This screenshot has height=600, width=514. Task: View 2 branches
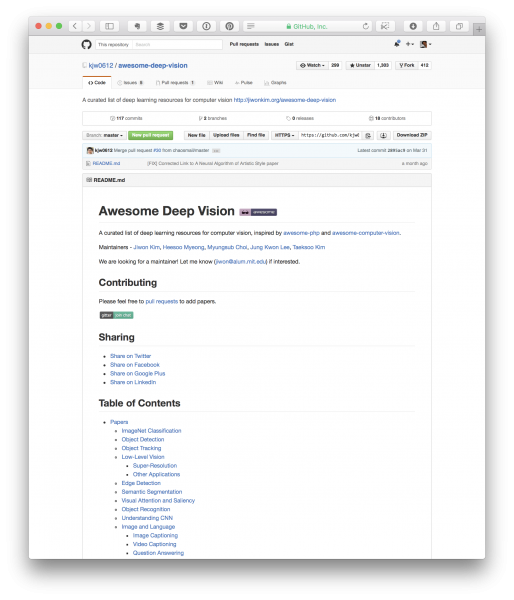[213, 118]
